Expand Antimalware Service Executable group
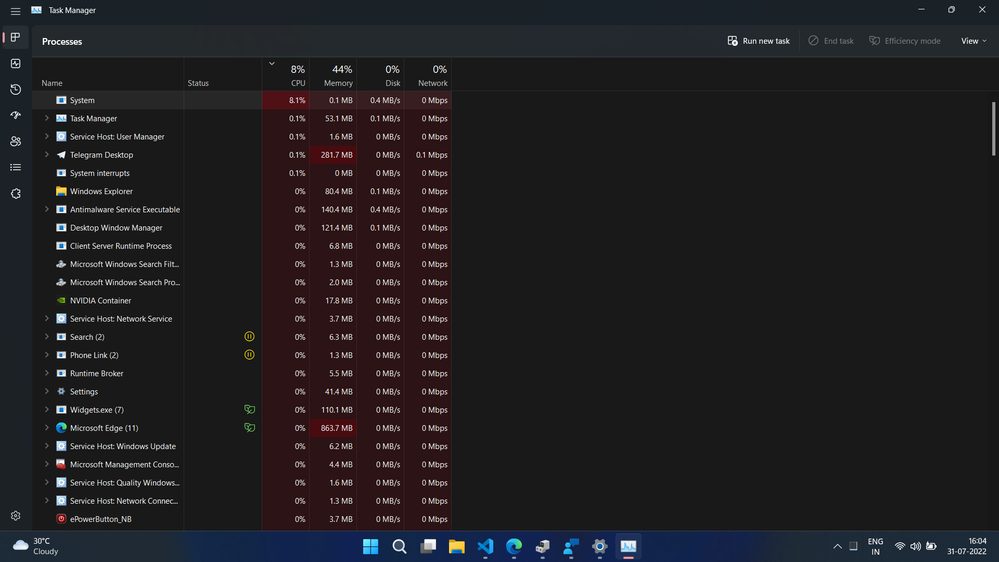999x562 pixels. coord(47,210)
